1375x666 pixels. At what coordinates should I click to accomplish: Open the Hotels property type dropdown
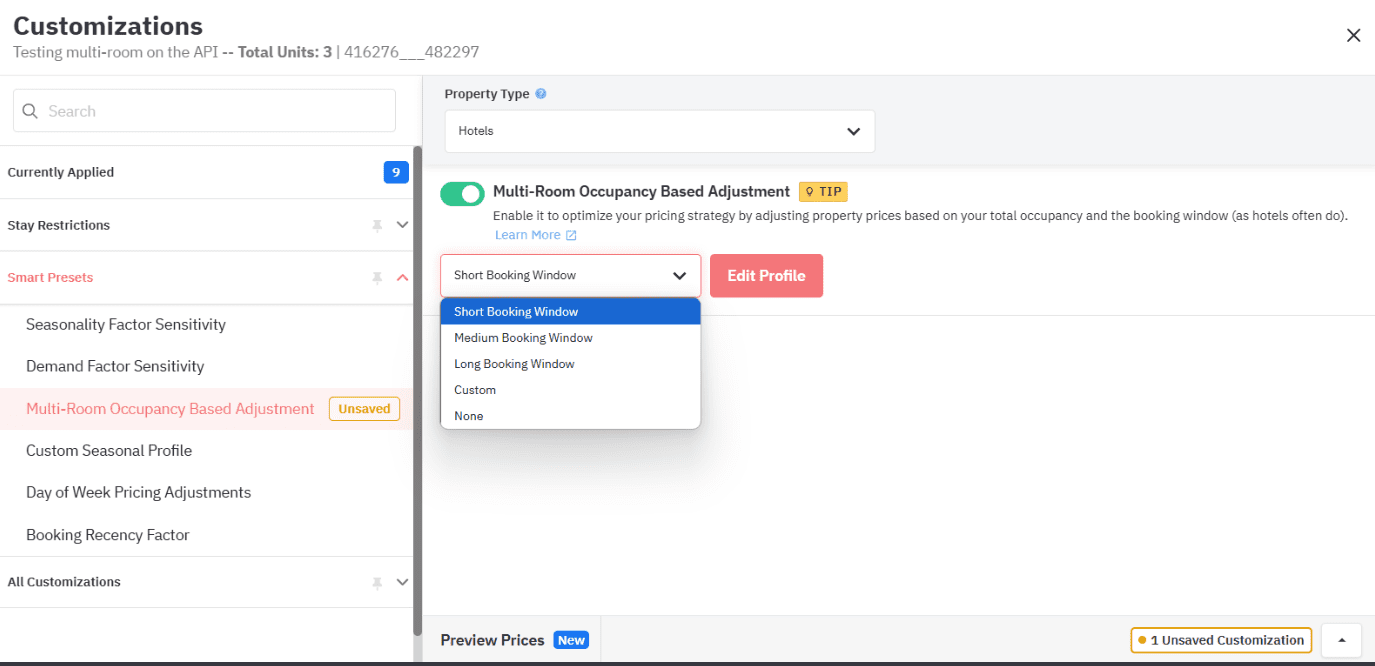point(659,131)
